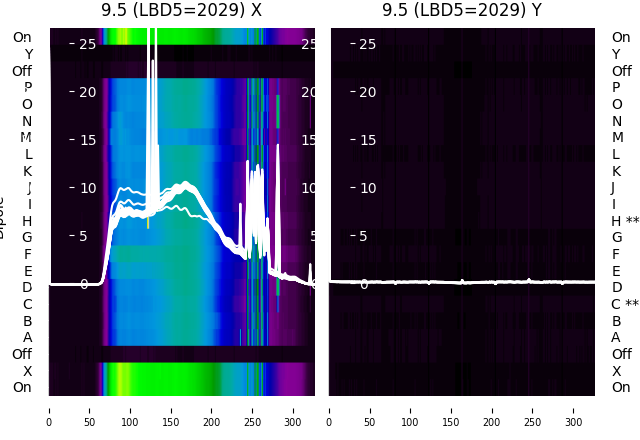Screen dimensions: 640x440
Task: Click the flat white trace line in the Y plot
Action: click(x=462, y=282)
